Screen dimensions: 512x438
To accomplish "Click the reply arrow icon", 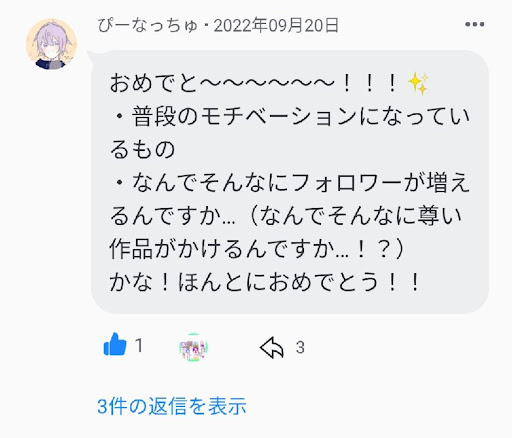I will click(272, 347).
